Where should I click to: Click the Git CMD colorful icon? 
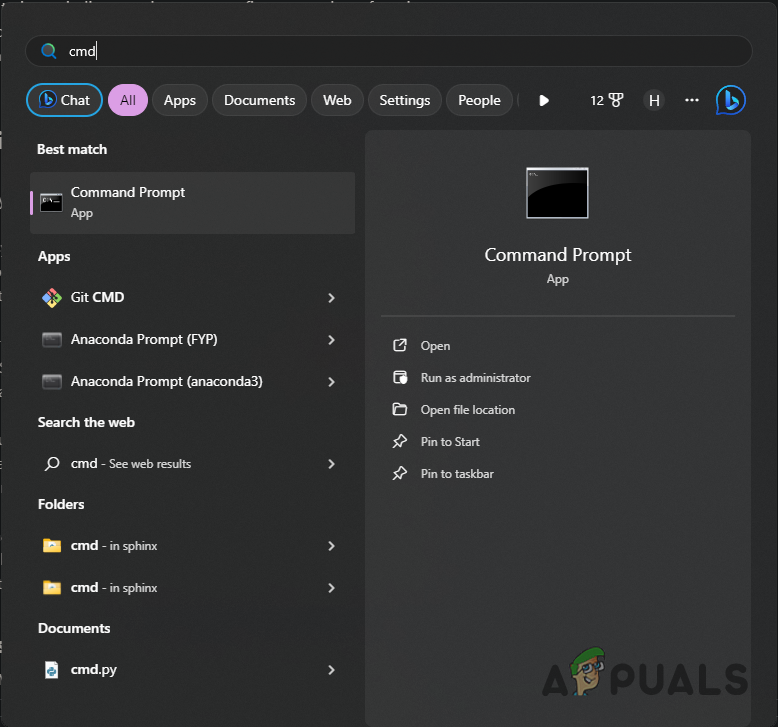pyautogui.click(x=52, y=298)
